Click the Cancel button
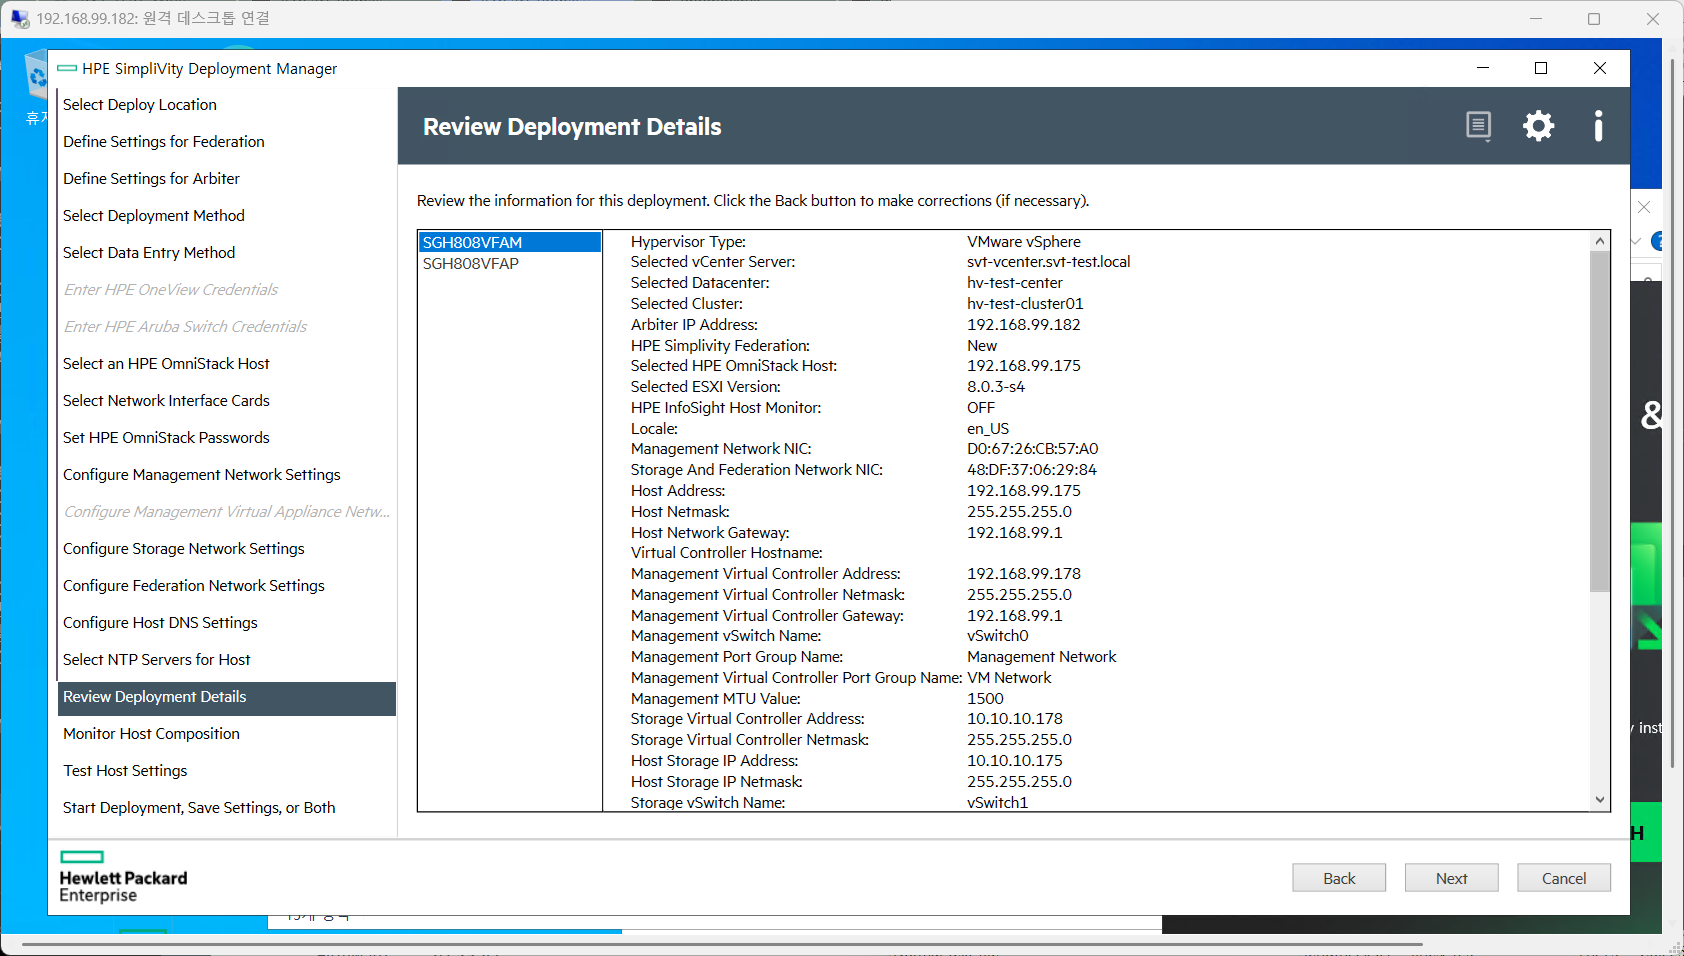1684x956 pixels. (x=1564, y=878)
